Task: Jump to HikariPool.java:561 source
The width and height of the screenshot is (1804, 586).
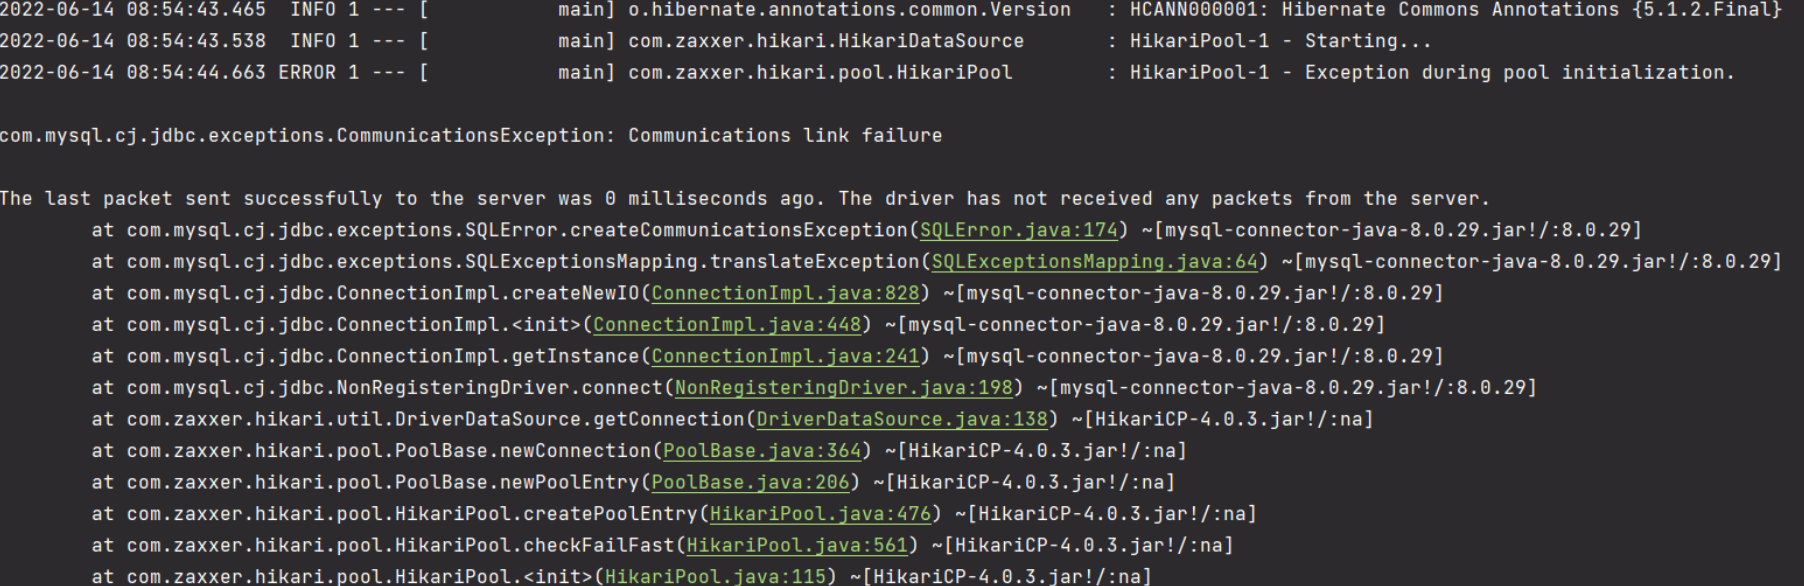Action: [x=797, y=545]
